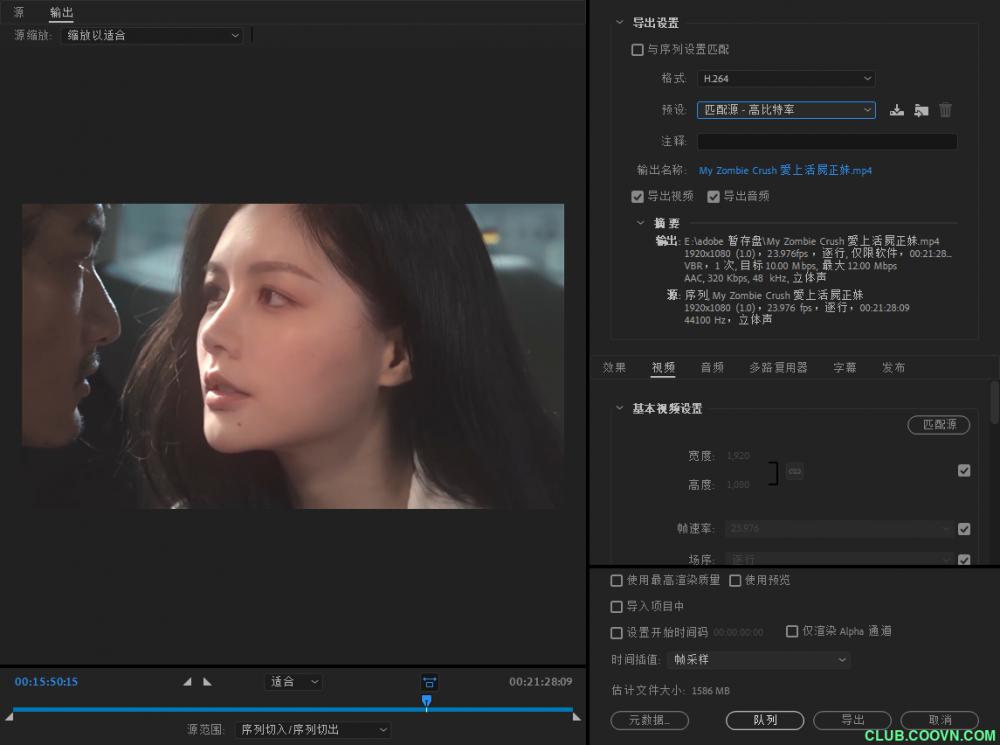Open the 字幕 tab
This screenshot has width=1000, height=745.
844,367
